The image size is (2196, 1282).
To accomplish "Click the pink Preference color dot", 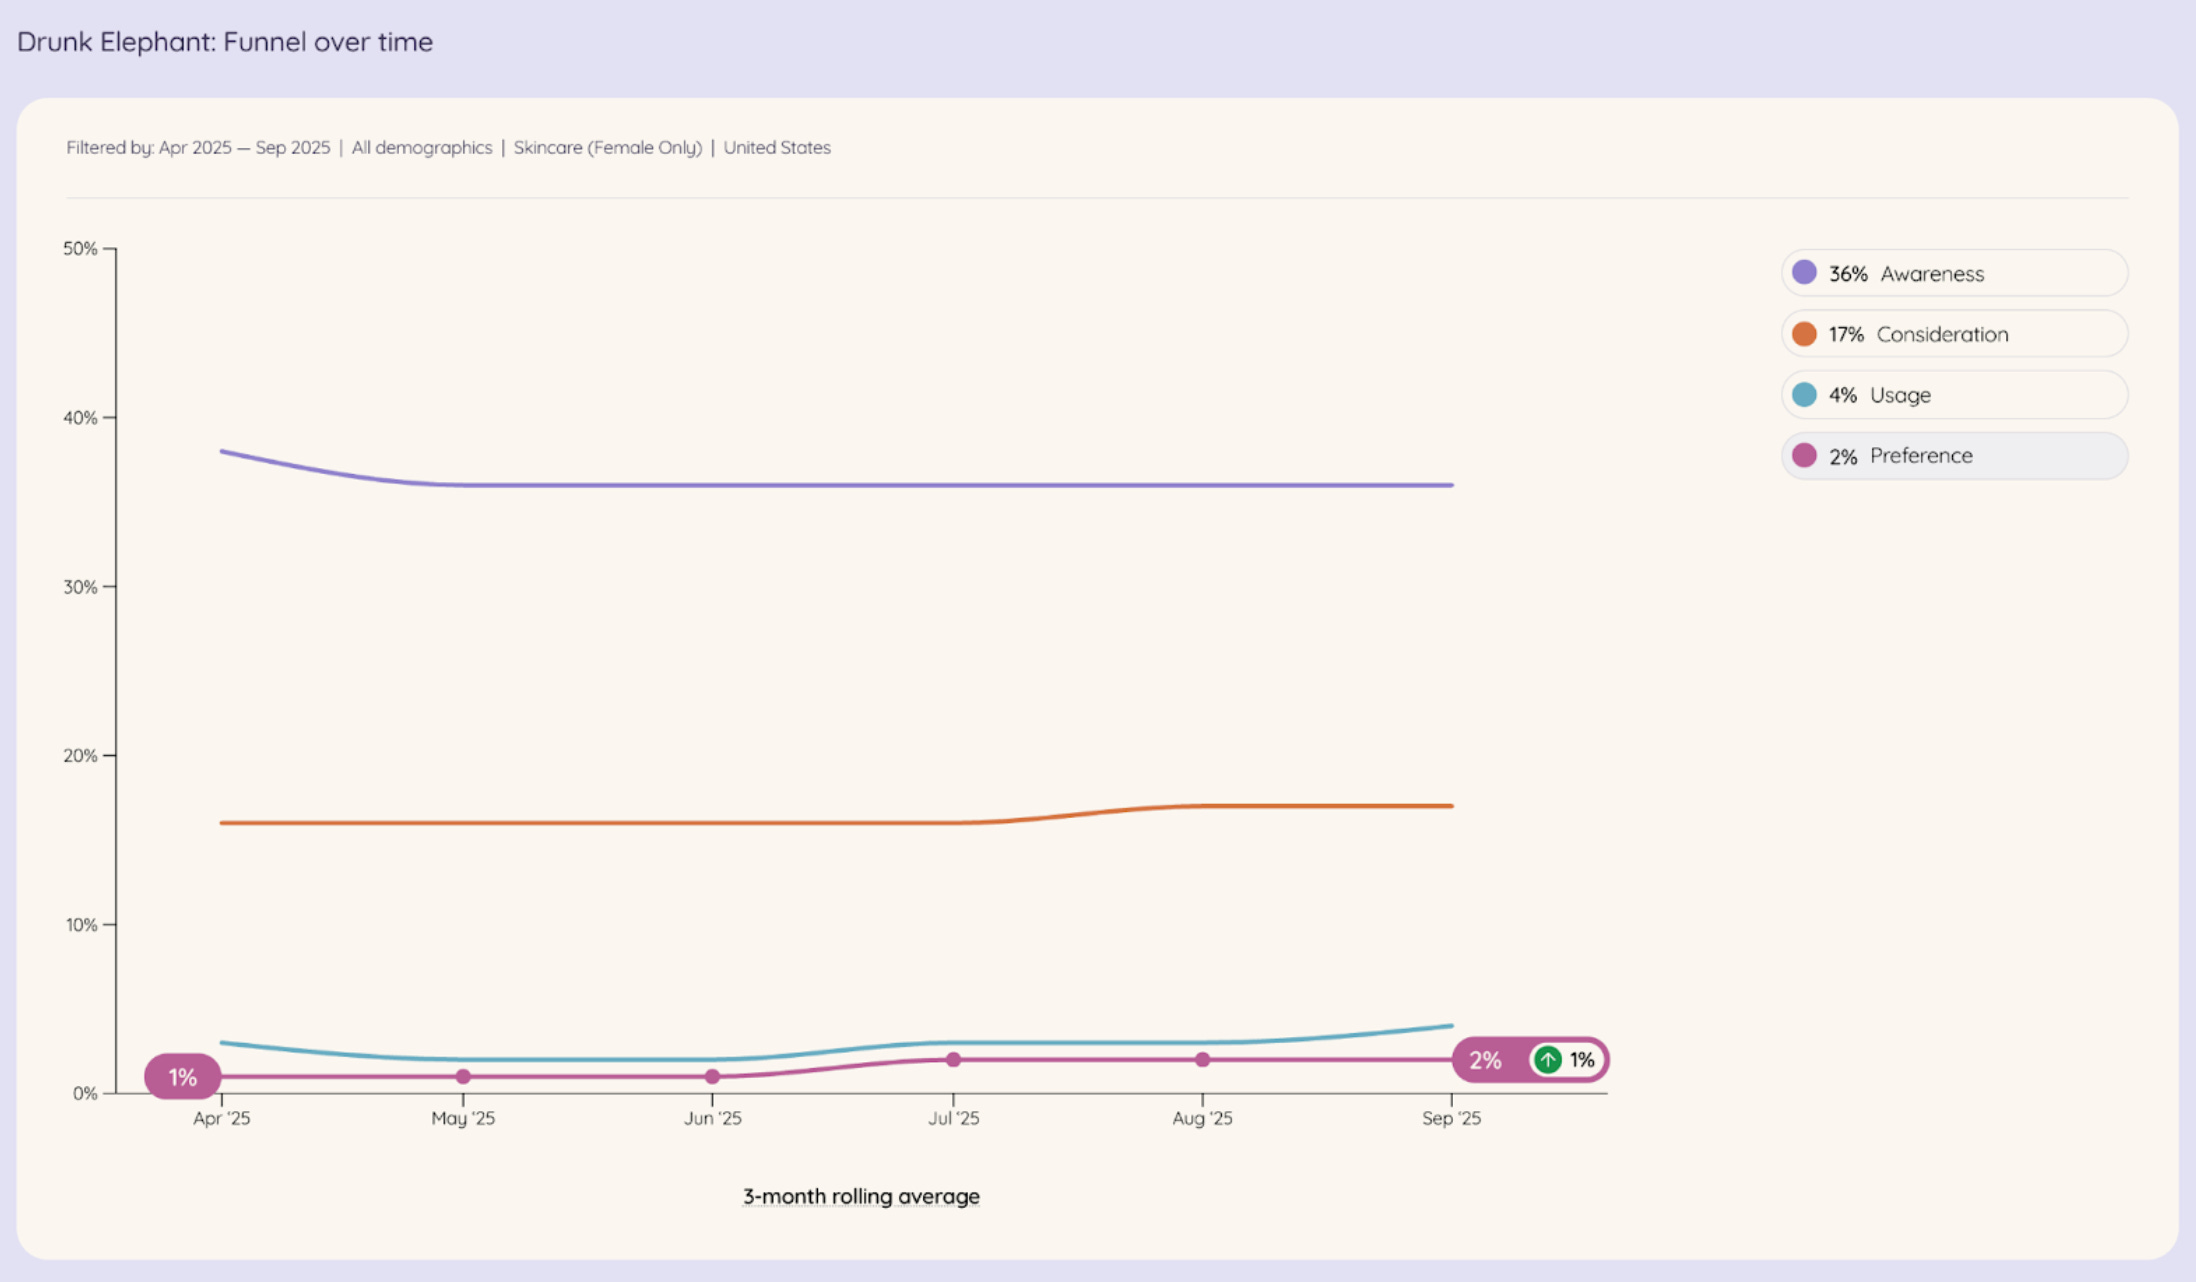I will click(1804, 456).
